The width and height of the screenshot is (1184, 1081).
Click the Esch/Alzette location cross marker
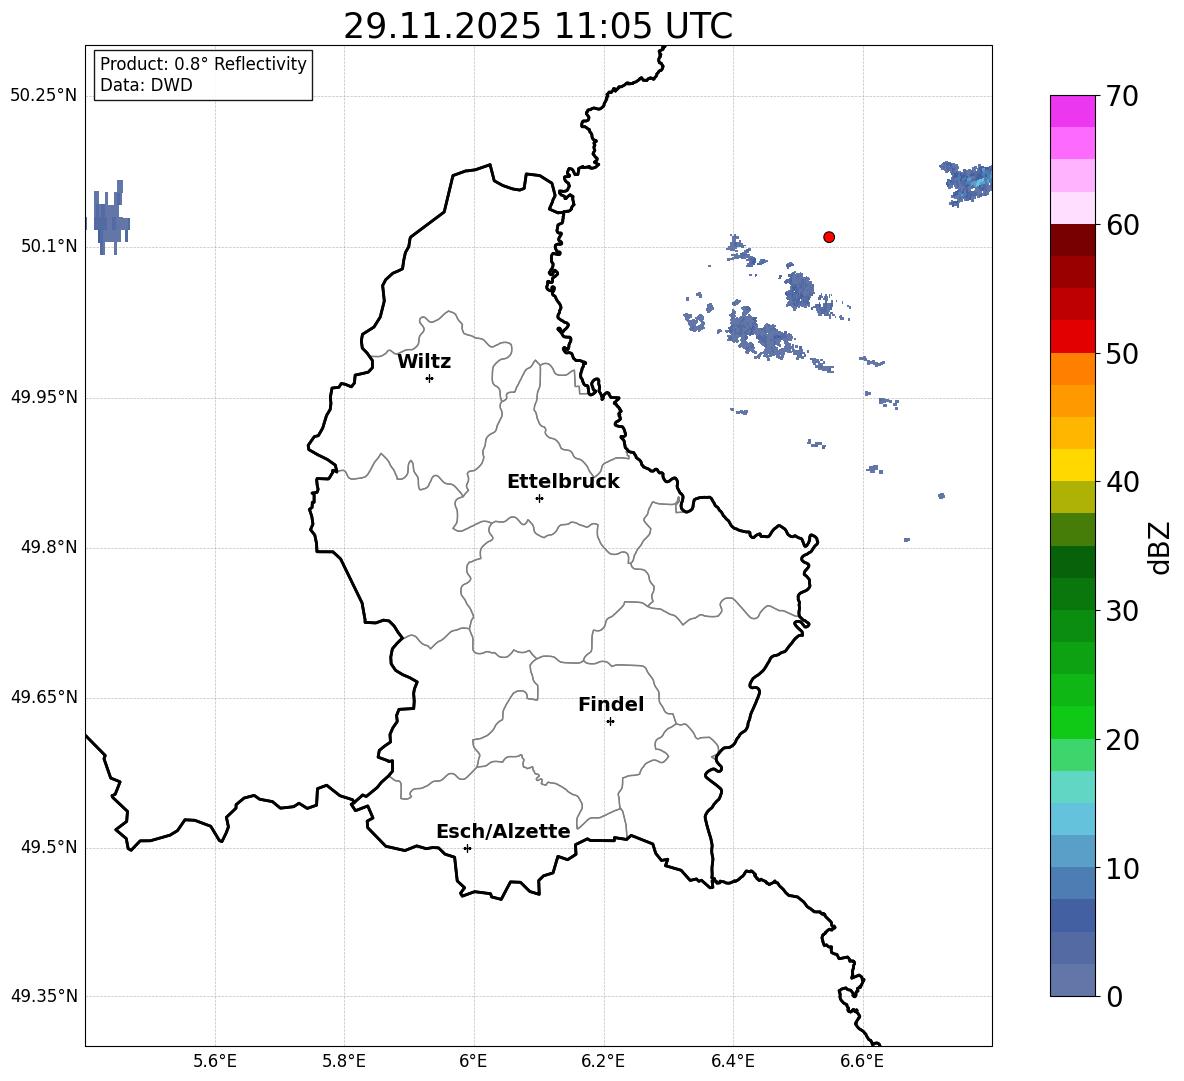coord(467,848)
